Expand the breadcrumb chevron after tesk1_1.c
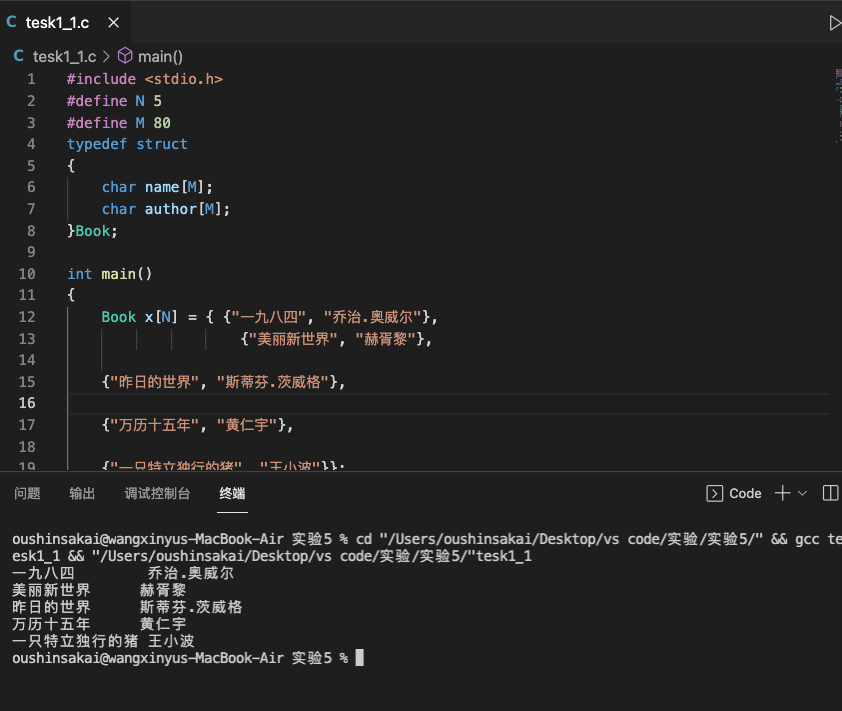This screenshot has height=711, width=842. coord(106,57)
